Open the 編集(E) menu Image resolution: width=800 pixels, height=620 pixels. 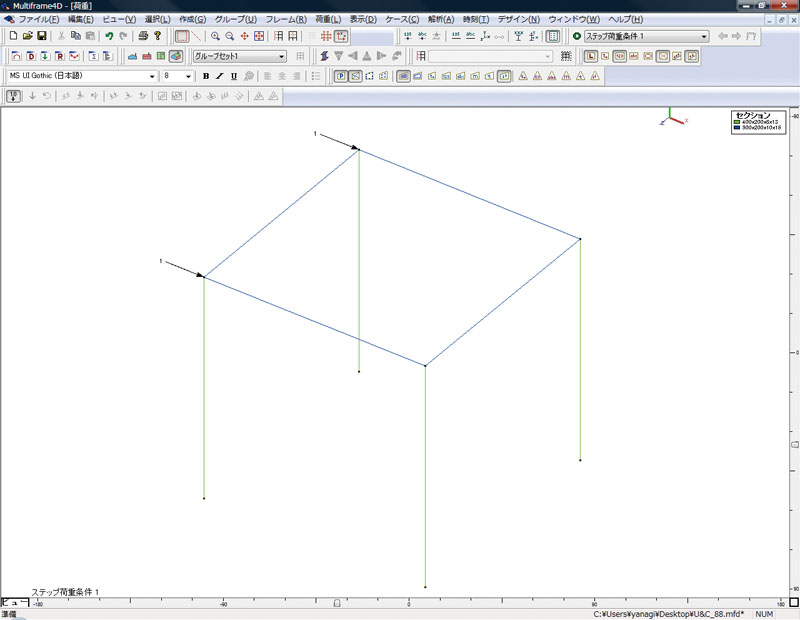[81, 19]
